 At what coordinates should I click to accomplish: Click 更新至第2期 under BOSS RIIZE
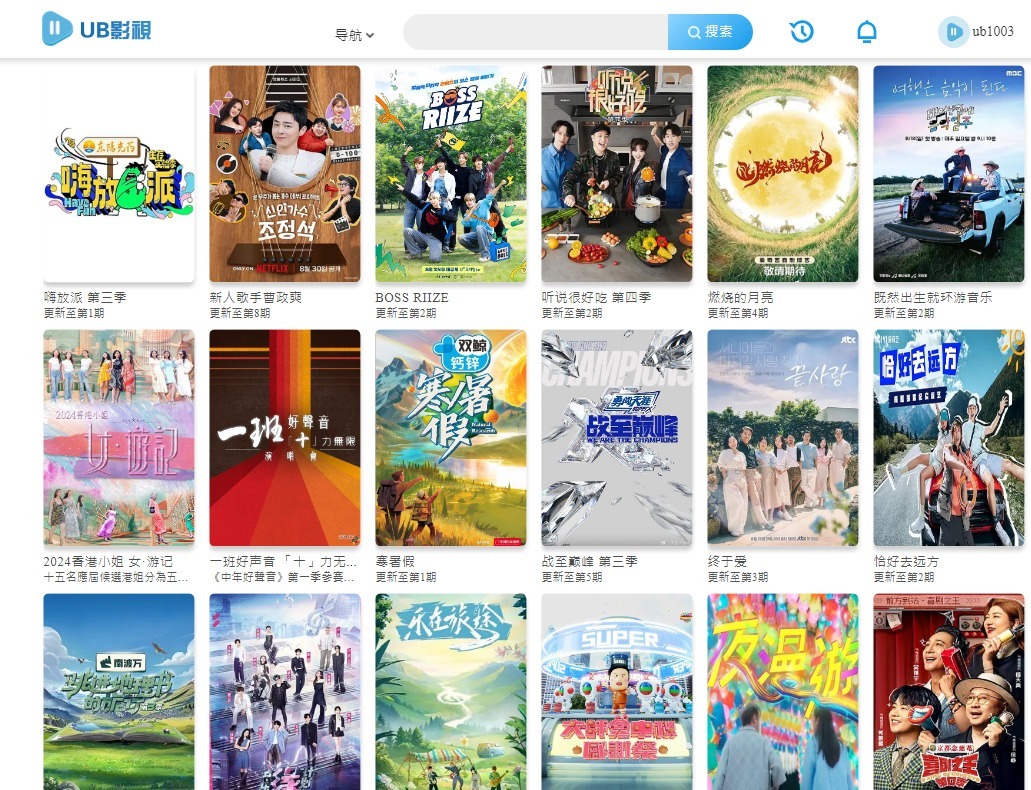(x=406, y=313)
